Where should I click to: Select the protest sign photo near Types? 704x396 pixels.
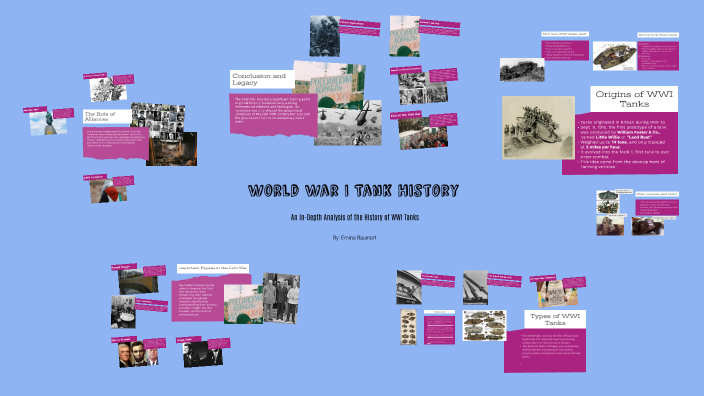557,294
